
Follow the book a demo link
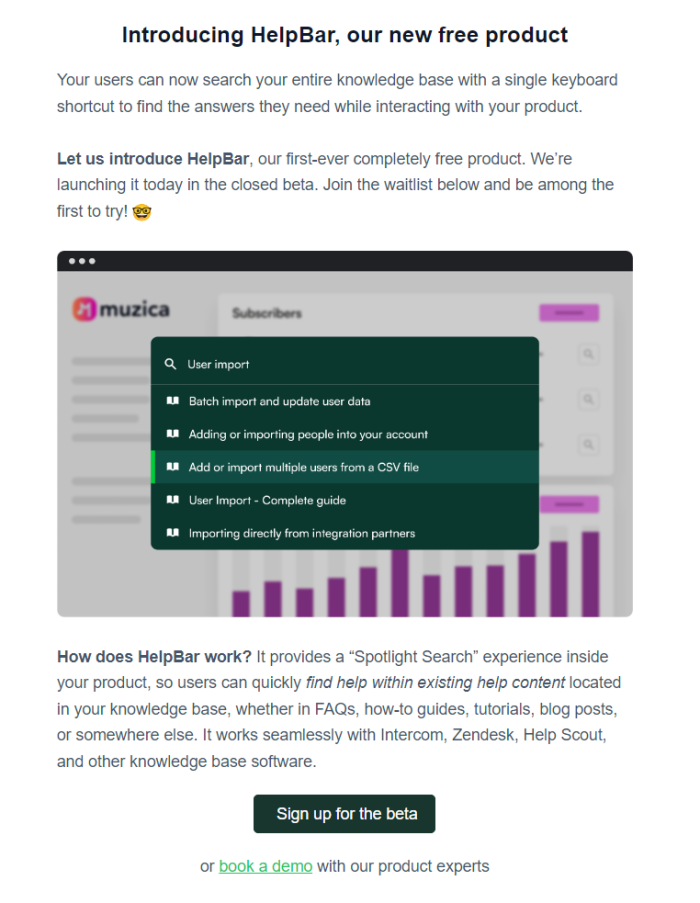(265, 866)
